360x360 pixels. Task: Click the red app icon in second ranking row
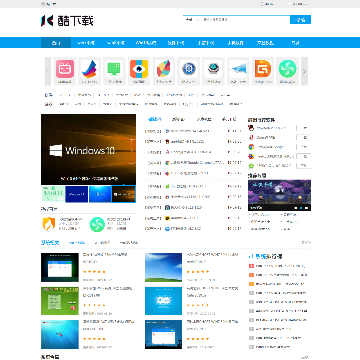point(251,137)
